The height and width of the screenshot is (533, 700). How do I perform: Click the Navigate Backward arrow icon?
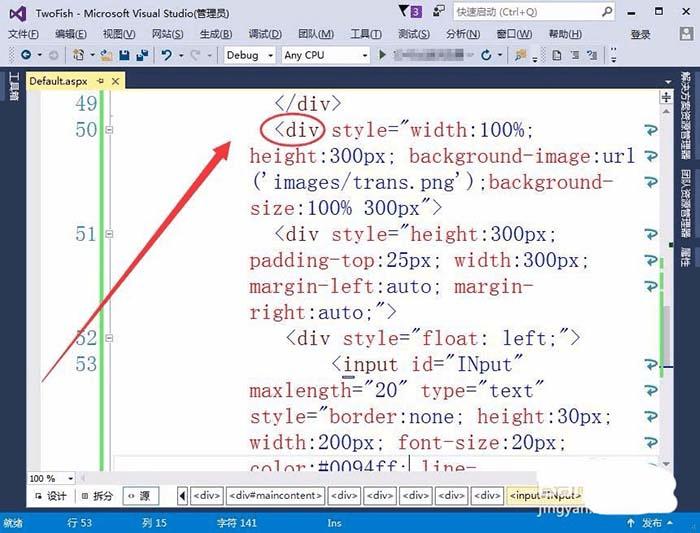[26, 55]
